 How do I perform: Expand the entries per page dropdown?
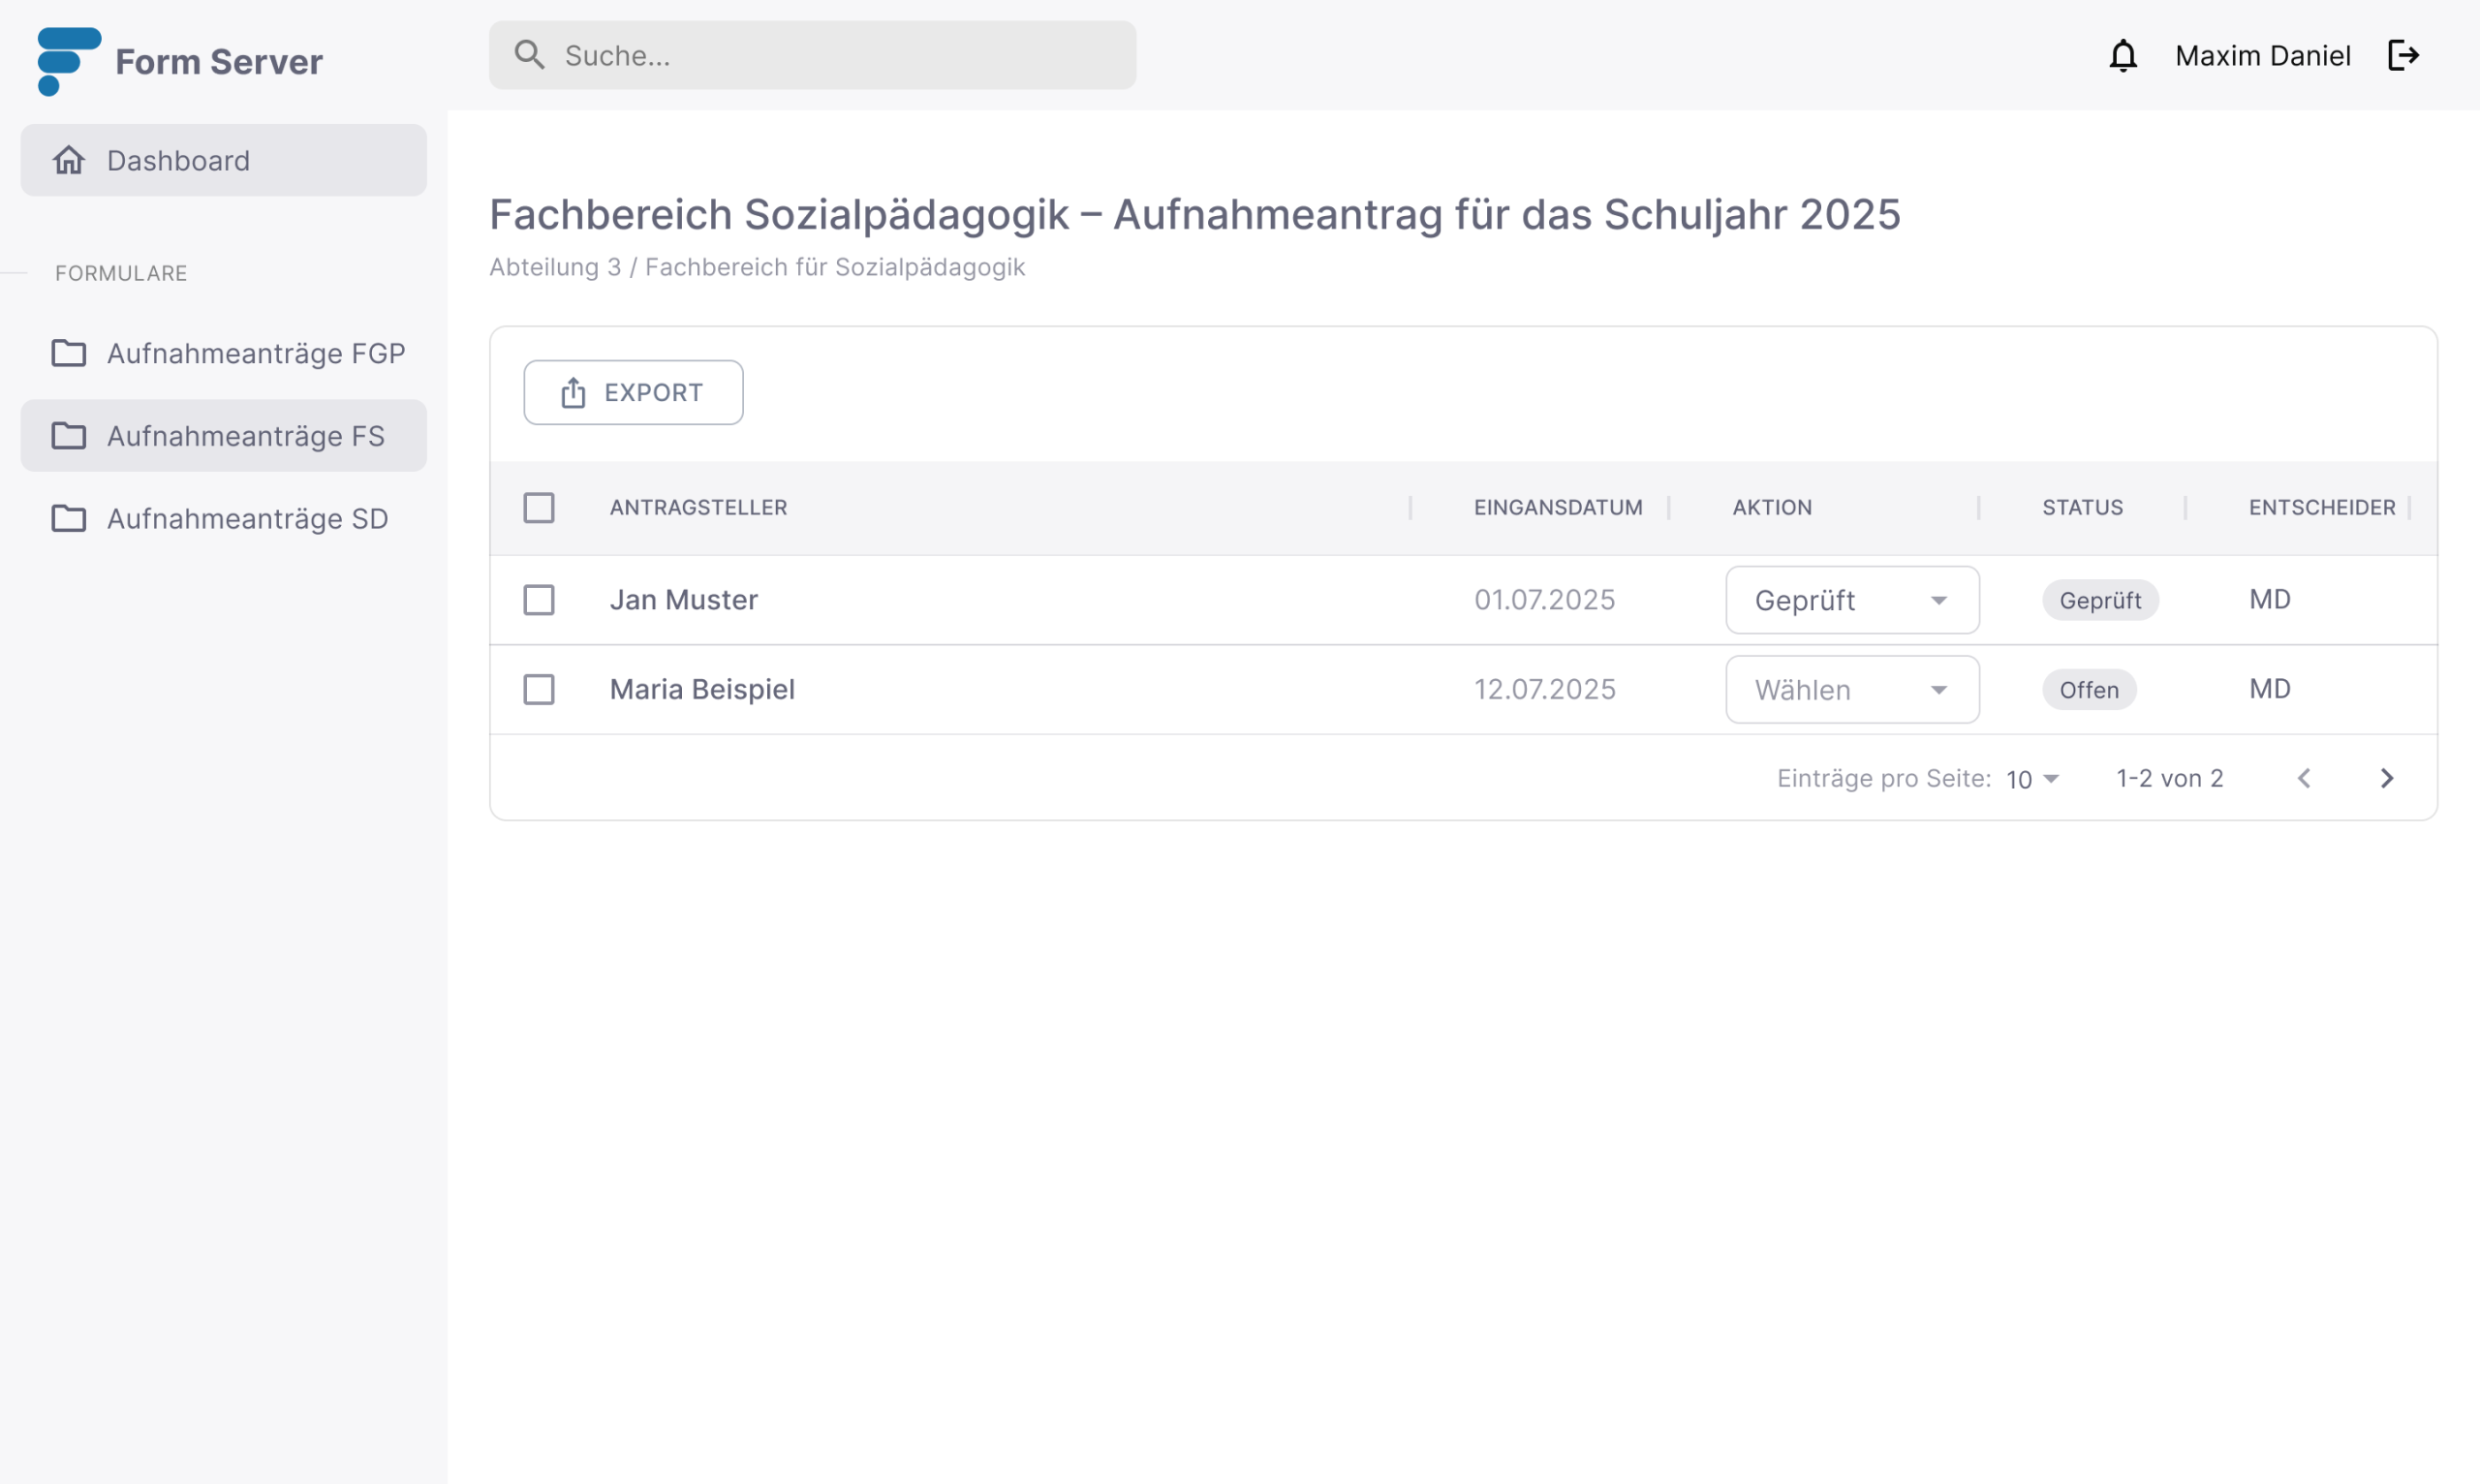[2032, 779]
